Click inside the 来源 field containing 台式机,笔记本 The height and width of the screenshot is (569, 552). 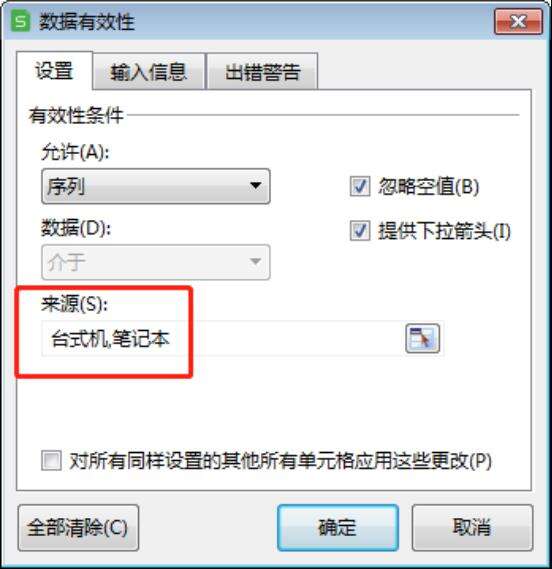[x=222, y=339]
